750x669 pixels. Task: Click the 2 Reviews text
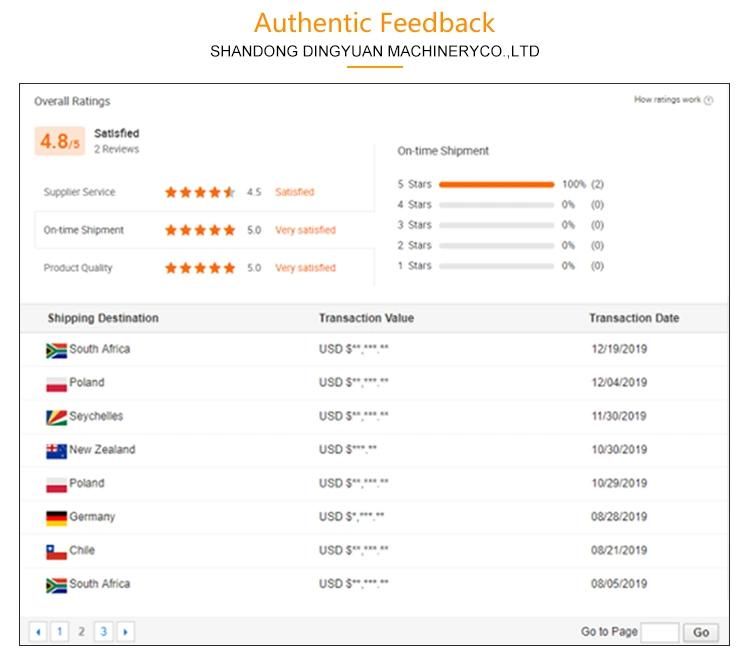point(117,149)
